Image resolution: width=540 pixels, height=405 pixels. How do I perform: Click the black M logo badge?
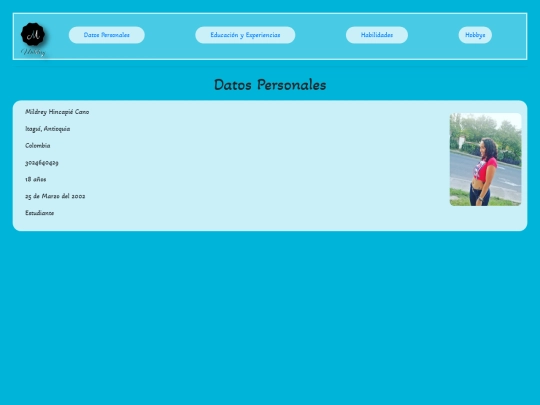33,34
